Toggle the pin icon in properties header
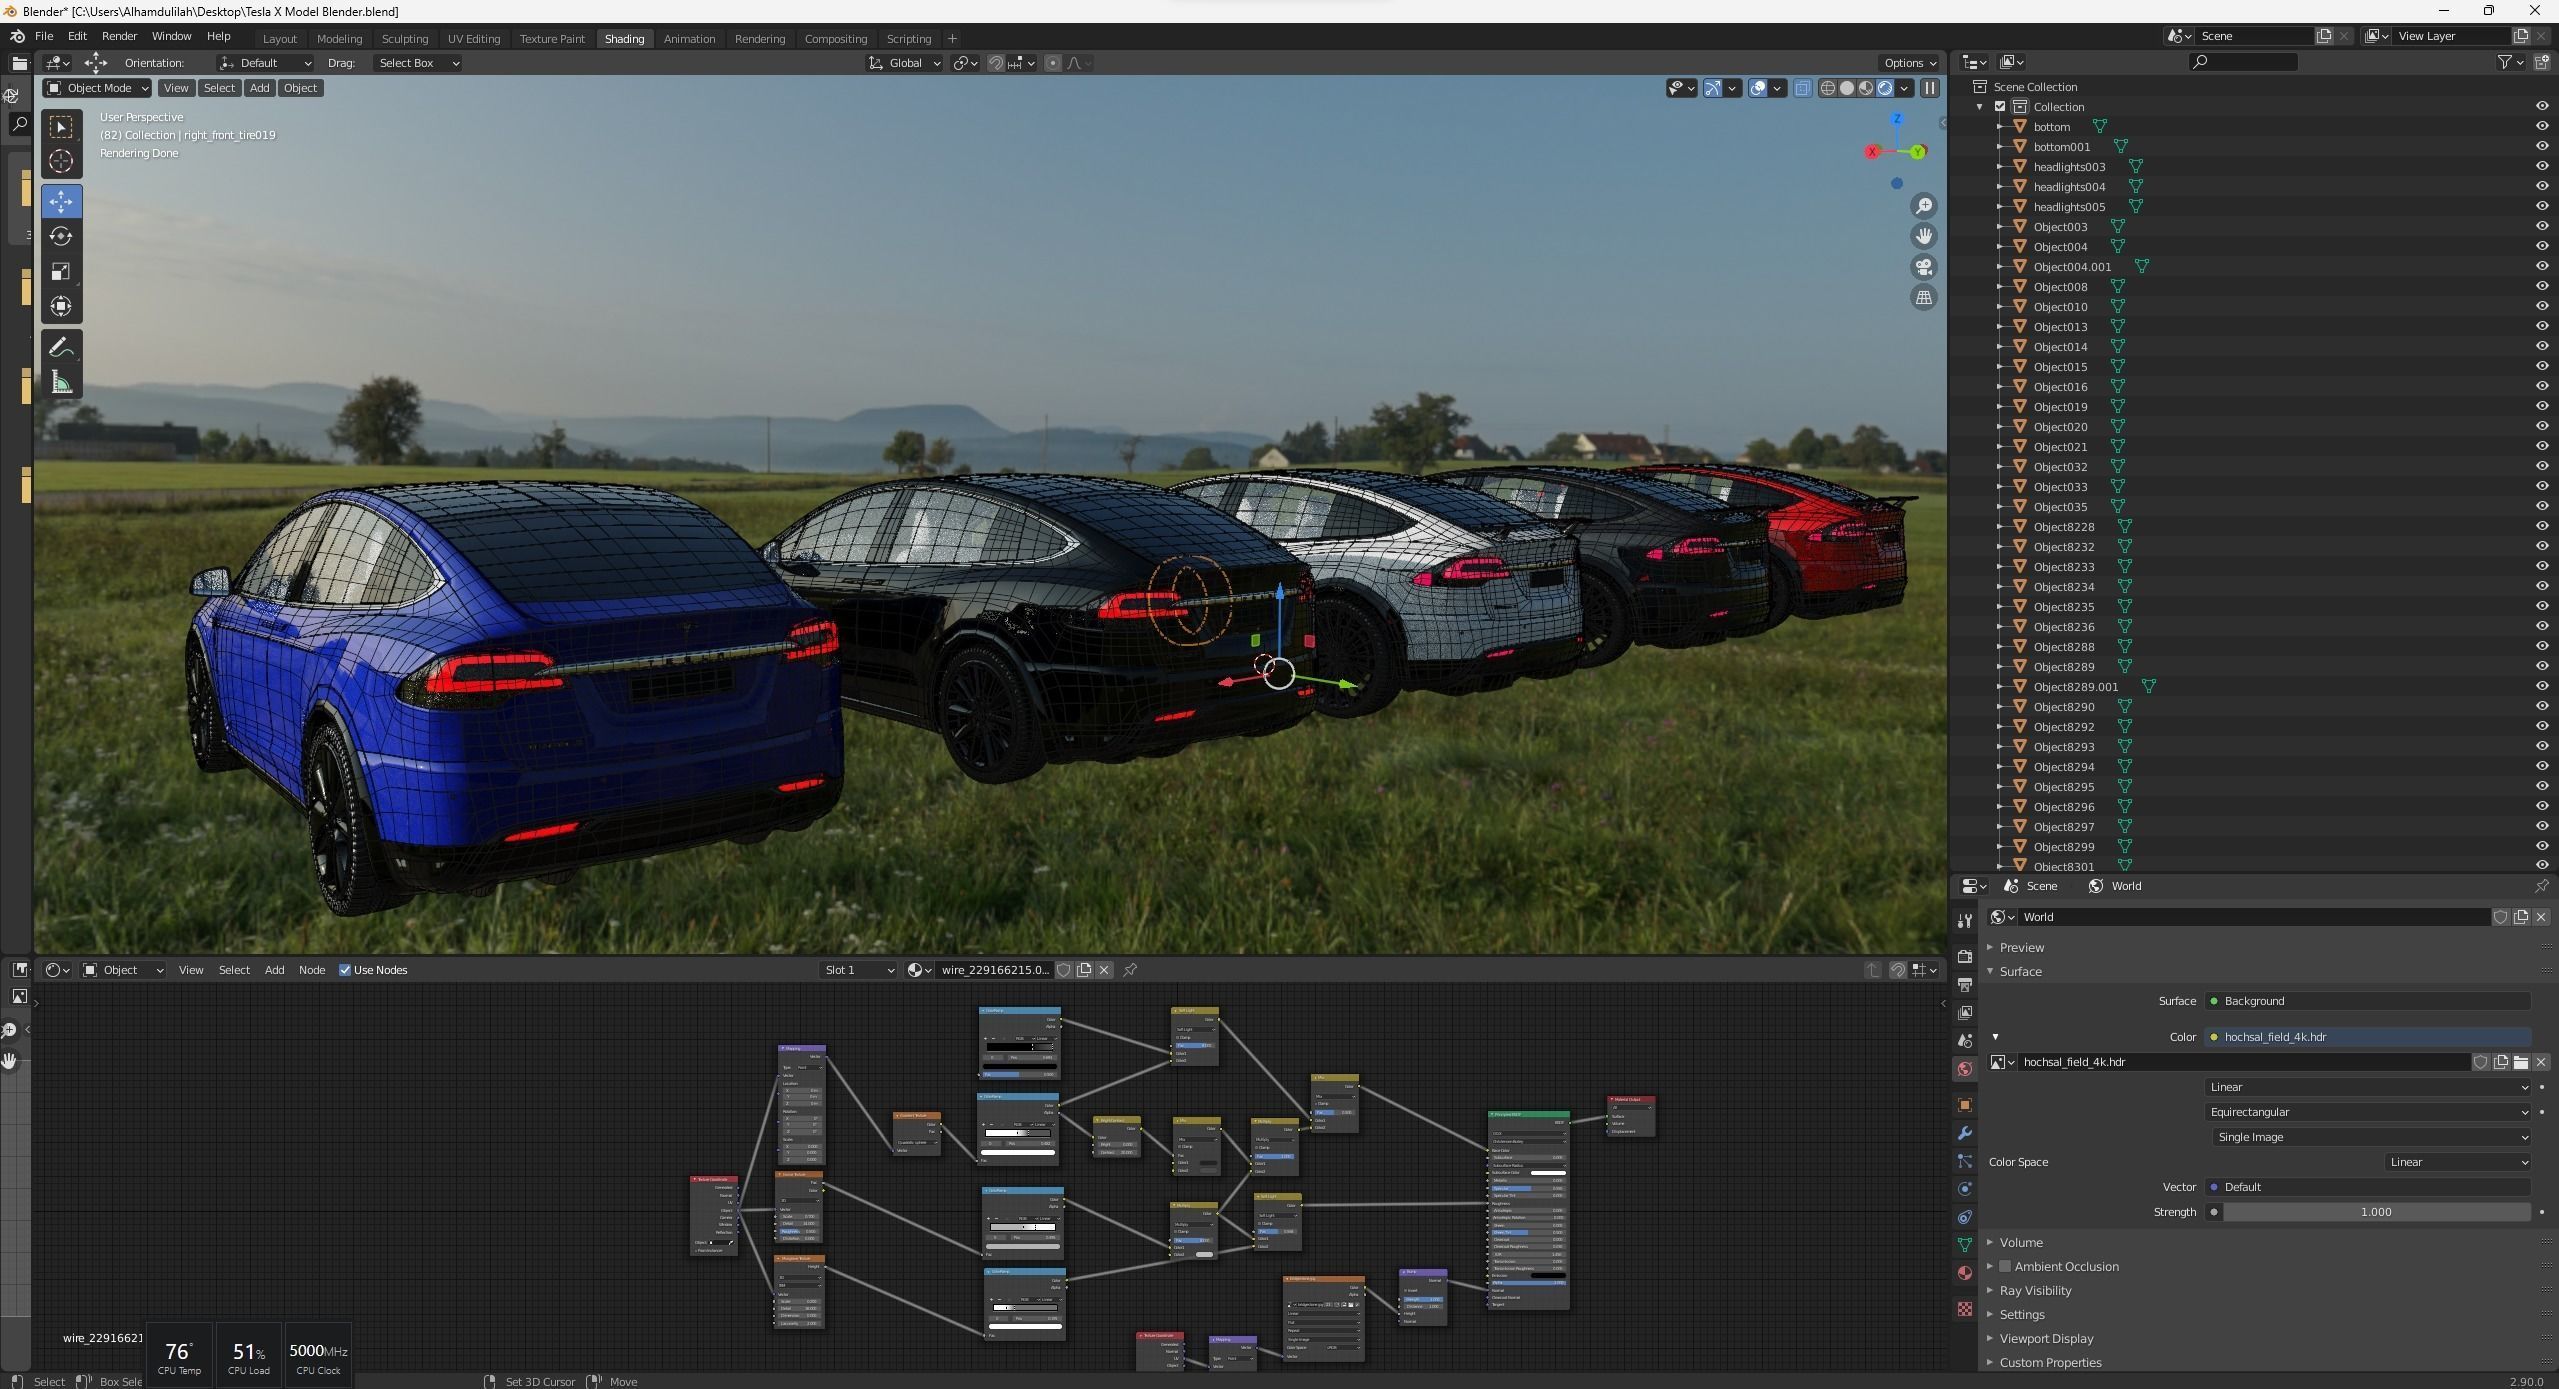 (x=2541, y=886)
